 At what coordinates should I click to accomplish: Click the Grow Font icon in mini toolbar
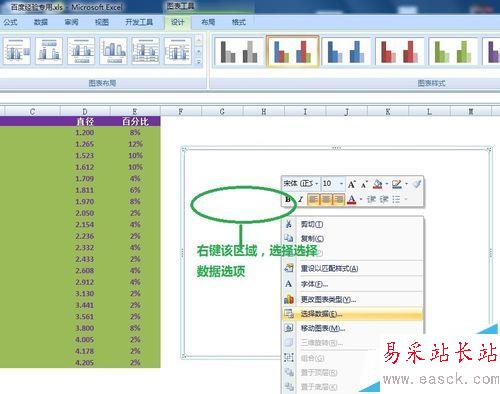351,184
